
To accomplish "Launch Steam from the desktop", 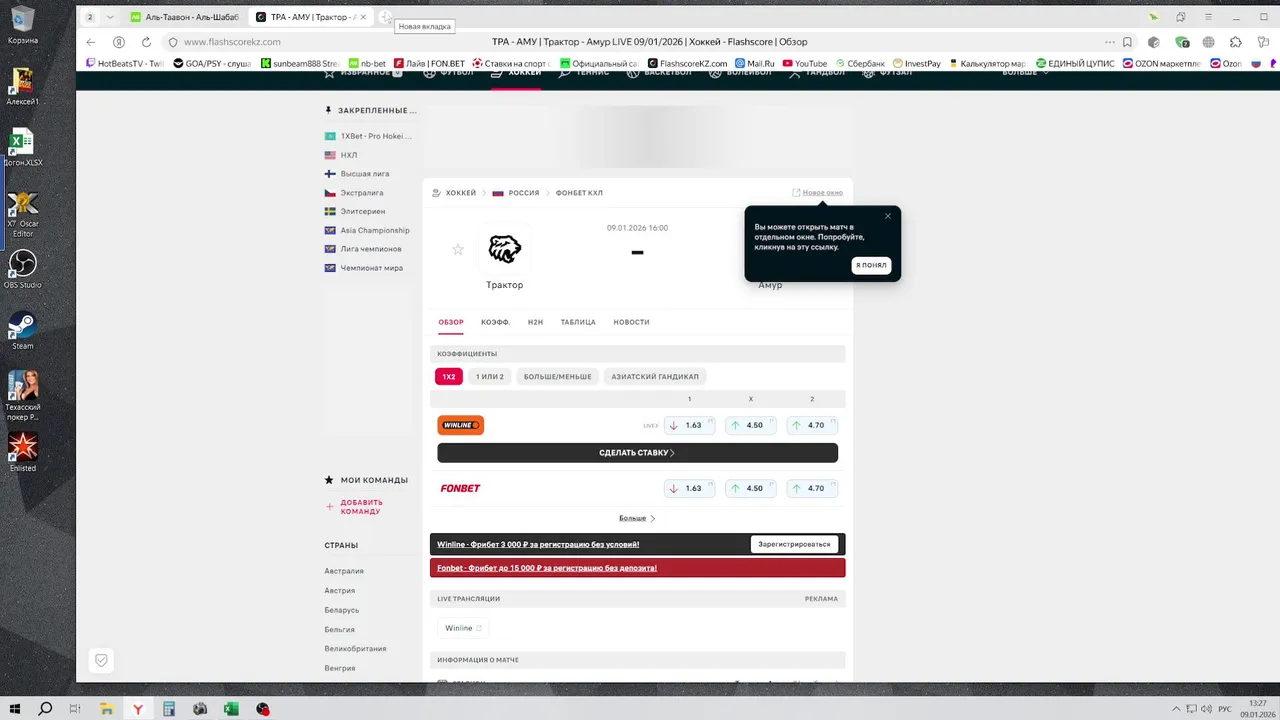I will pyautogui.click(x=22, y=330).
